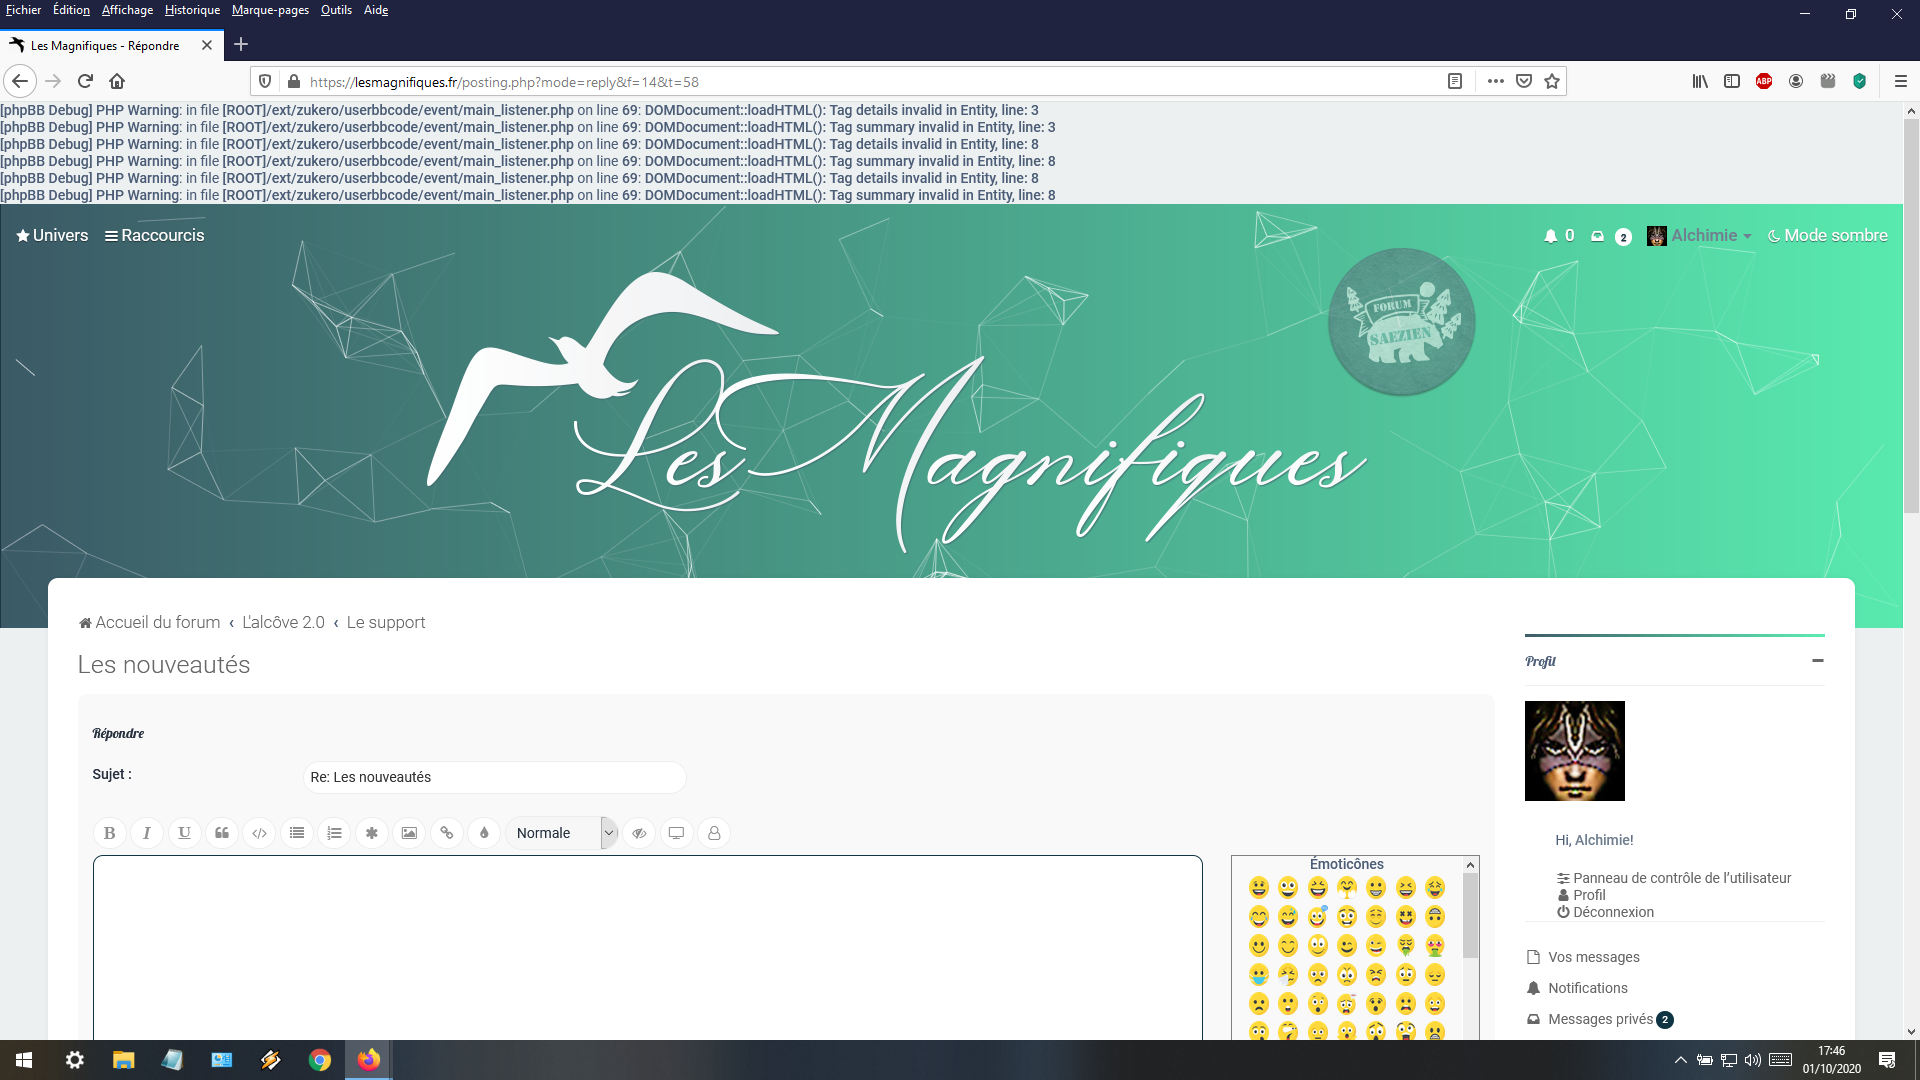Open the Fichier menu
1920x1080 pixels.
point(23,10)
